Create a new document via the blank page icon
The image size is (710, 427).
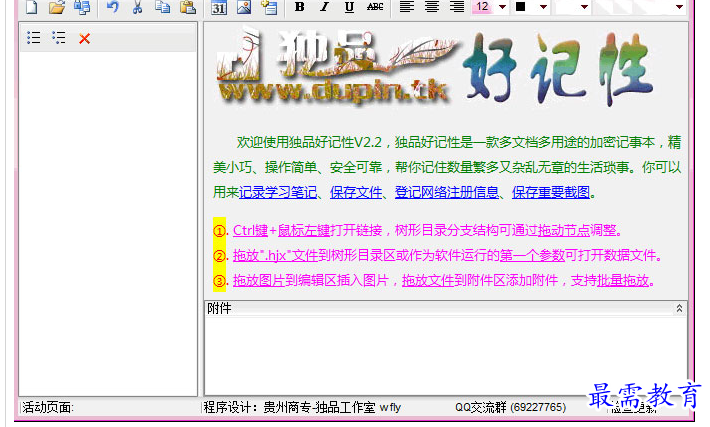pyautogui.click(x=31, y=7)
